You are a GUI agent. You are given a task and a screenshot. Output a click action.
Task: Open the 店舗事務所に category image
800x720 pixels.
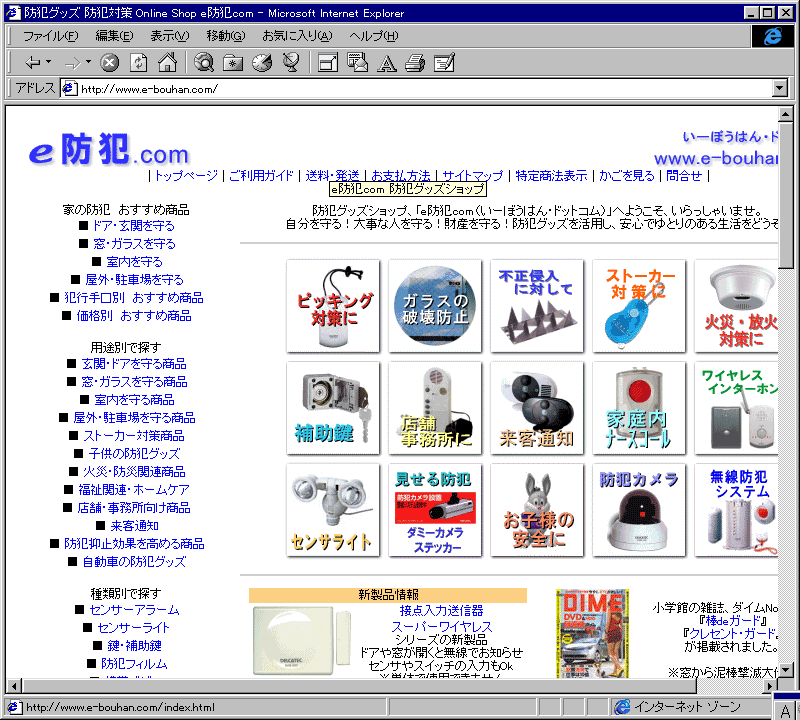click(435, 408)
